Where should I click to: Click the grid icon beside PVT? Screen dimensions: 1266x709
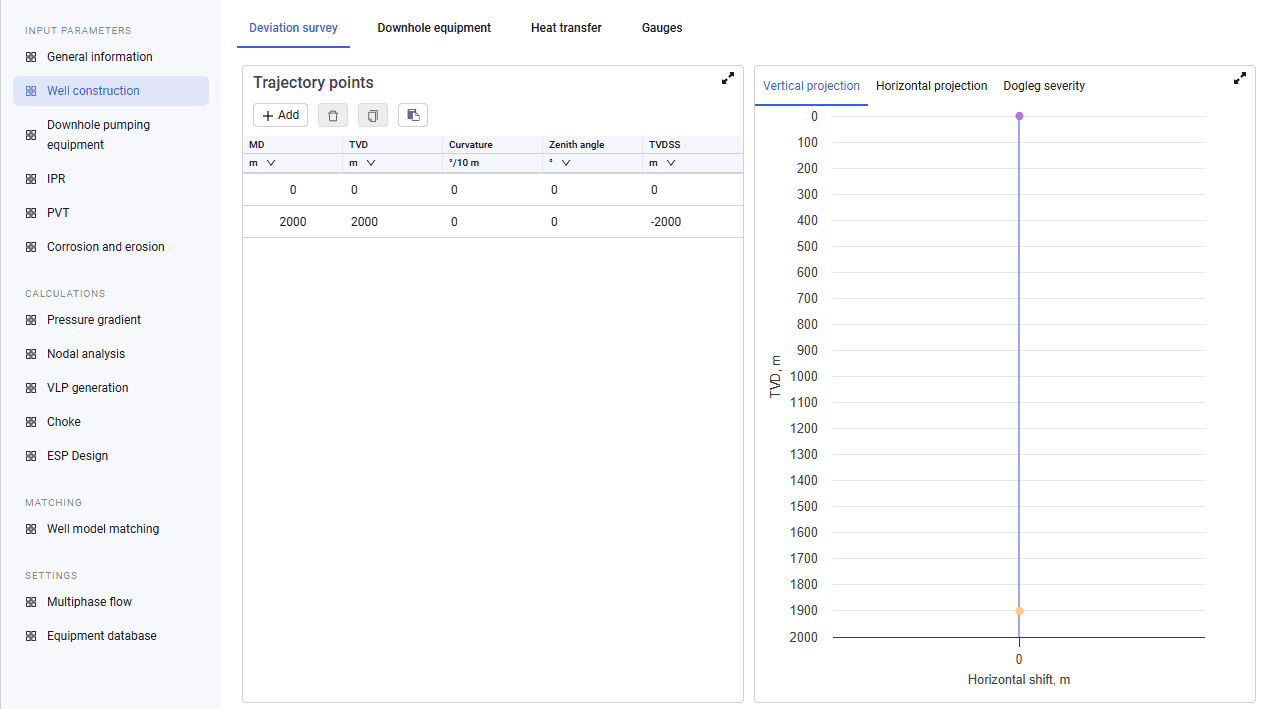click(31, 213)
